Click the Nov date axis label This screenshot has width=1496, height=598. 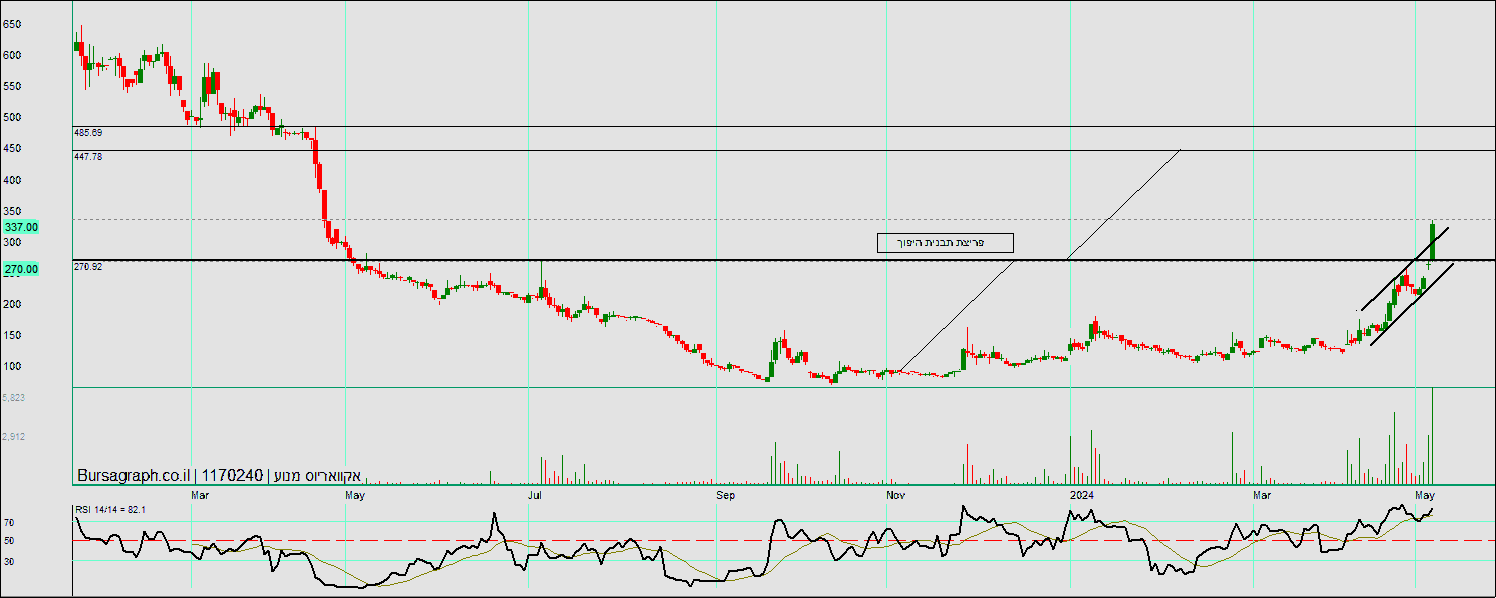click(x=895, y=494)
